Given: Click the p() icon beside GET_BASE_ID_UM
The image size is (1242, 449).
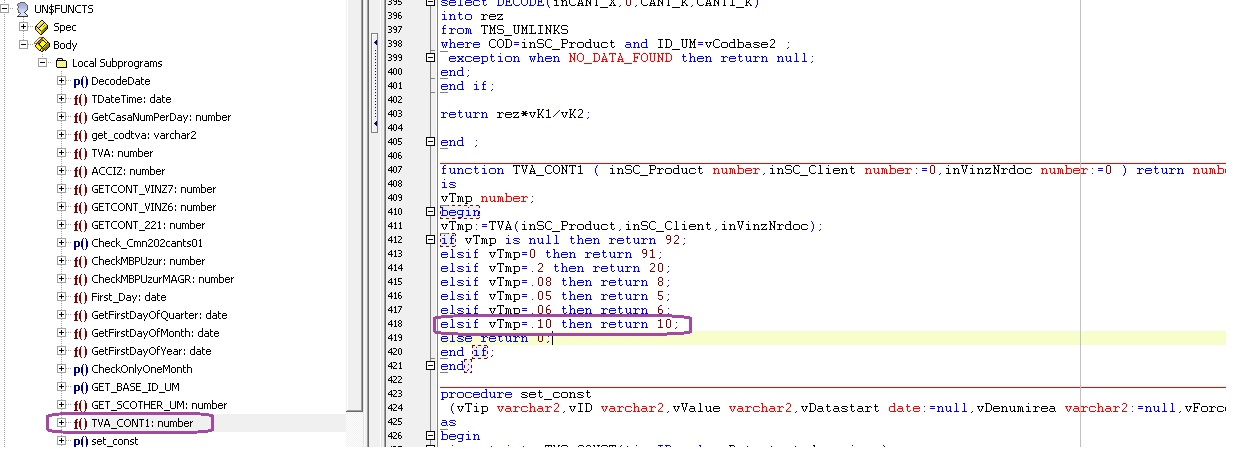Looking at the screenshot, I should click(81, 387).
